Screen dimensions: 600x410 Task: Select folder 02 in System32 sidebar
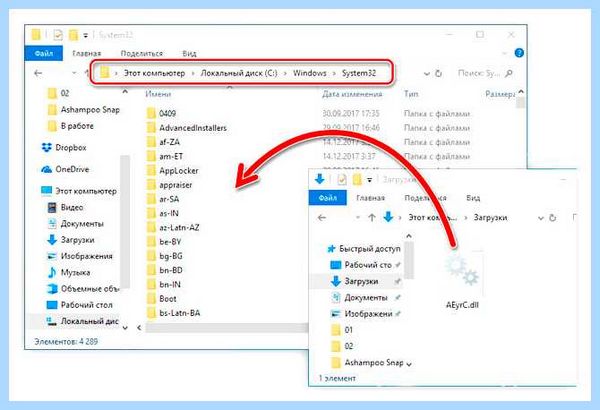point(59,93)
